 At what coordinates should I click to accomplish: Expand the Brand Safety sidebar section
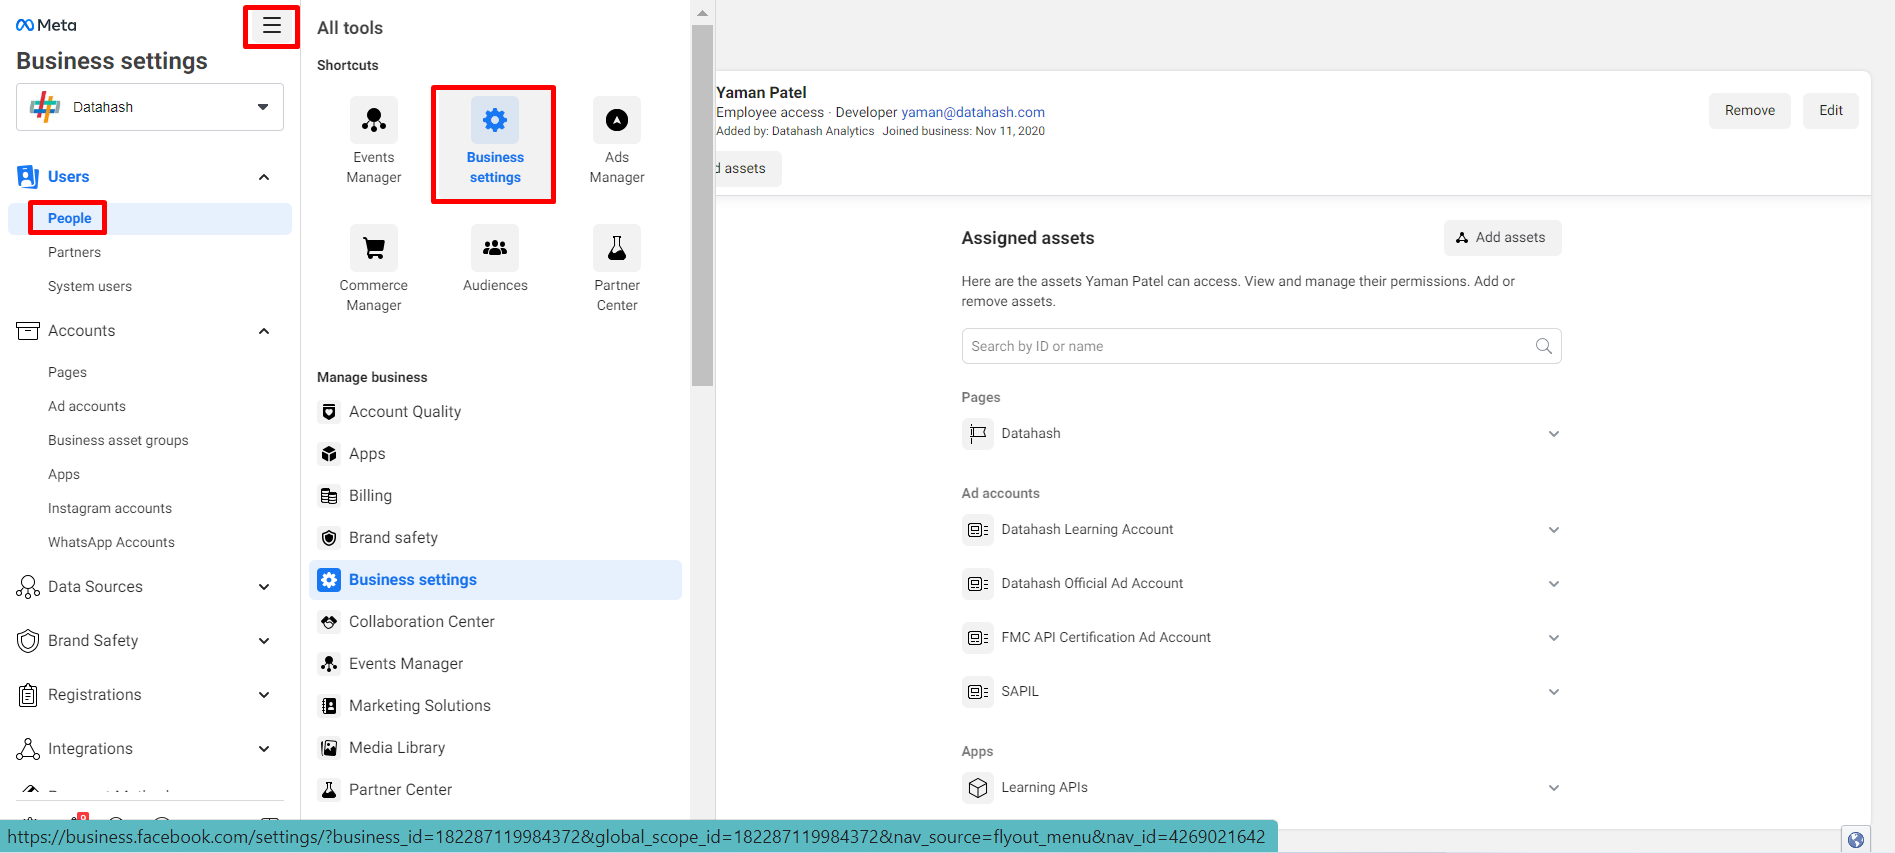(264, 641)
